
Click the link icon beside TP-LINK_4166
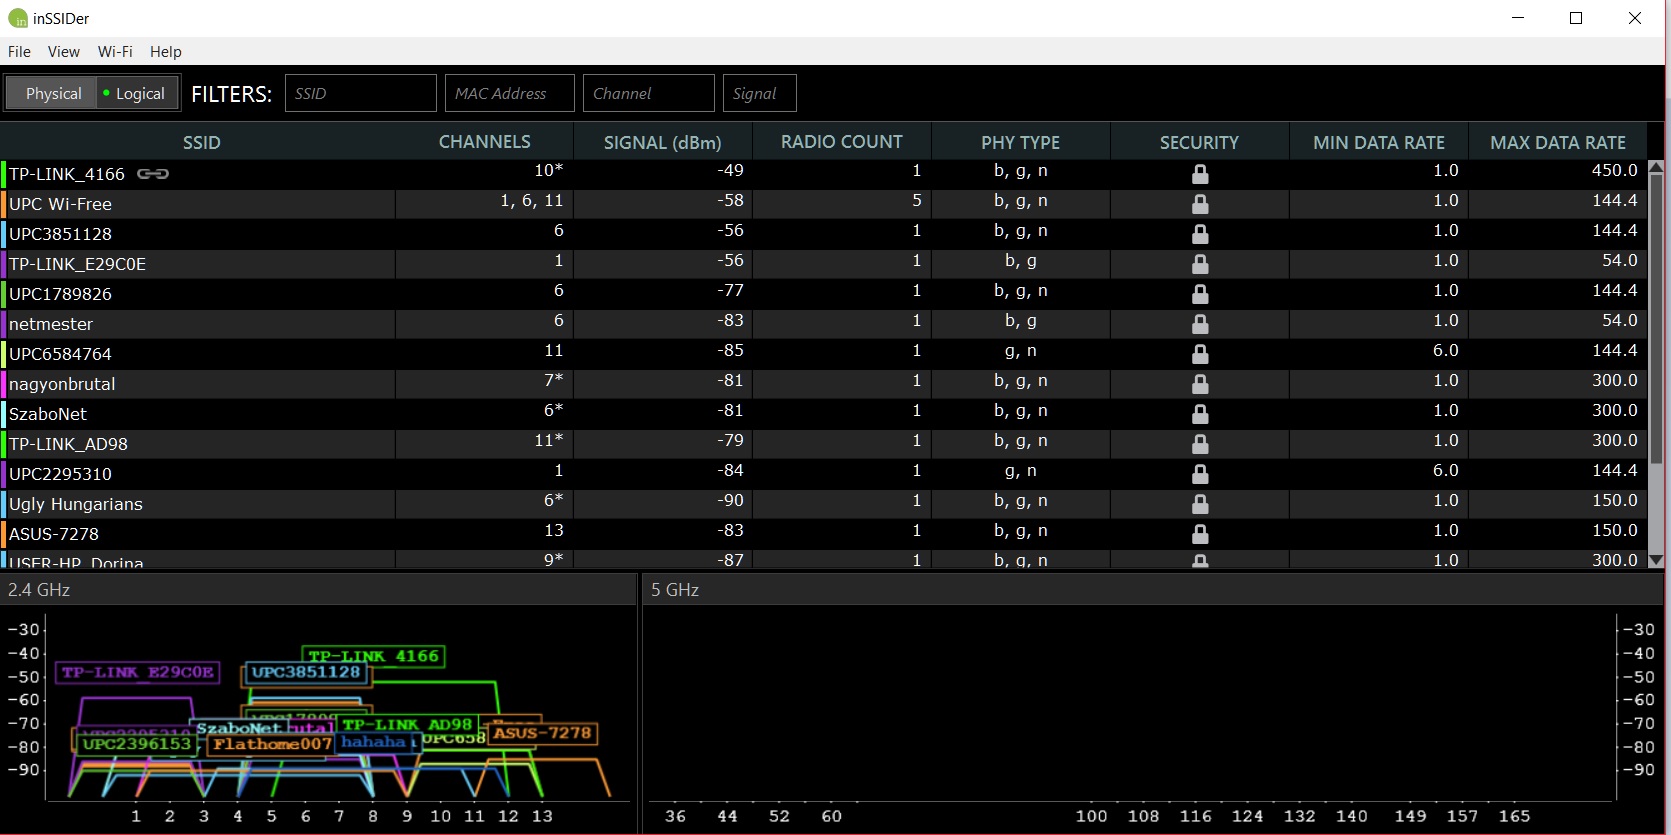point(153,174)
